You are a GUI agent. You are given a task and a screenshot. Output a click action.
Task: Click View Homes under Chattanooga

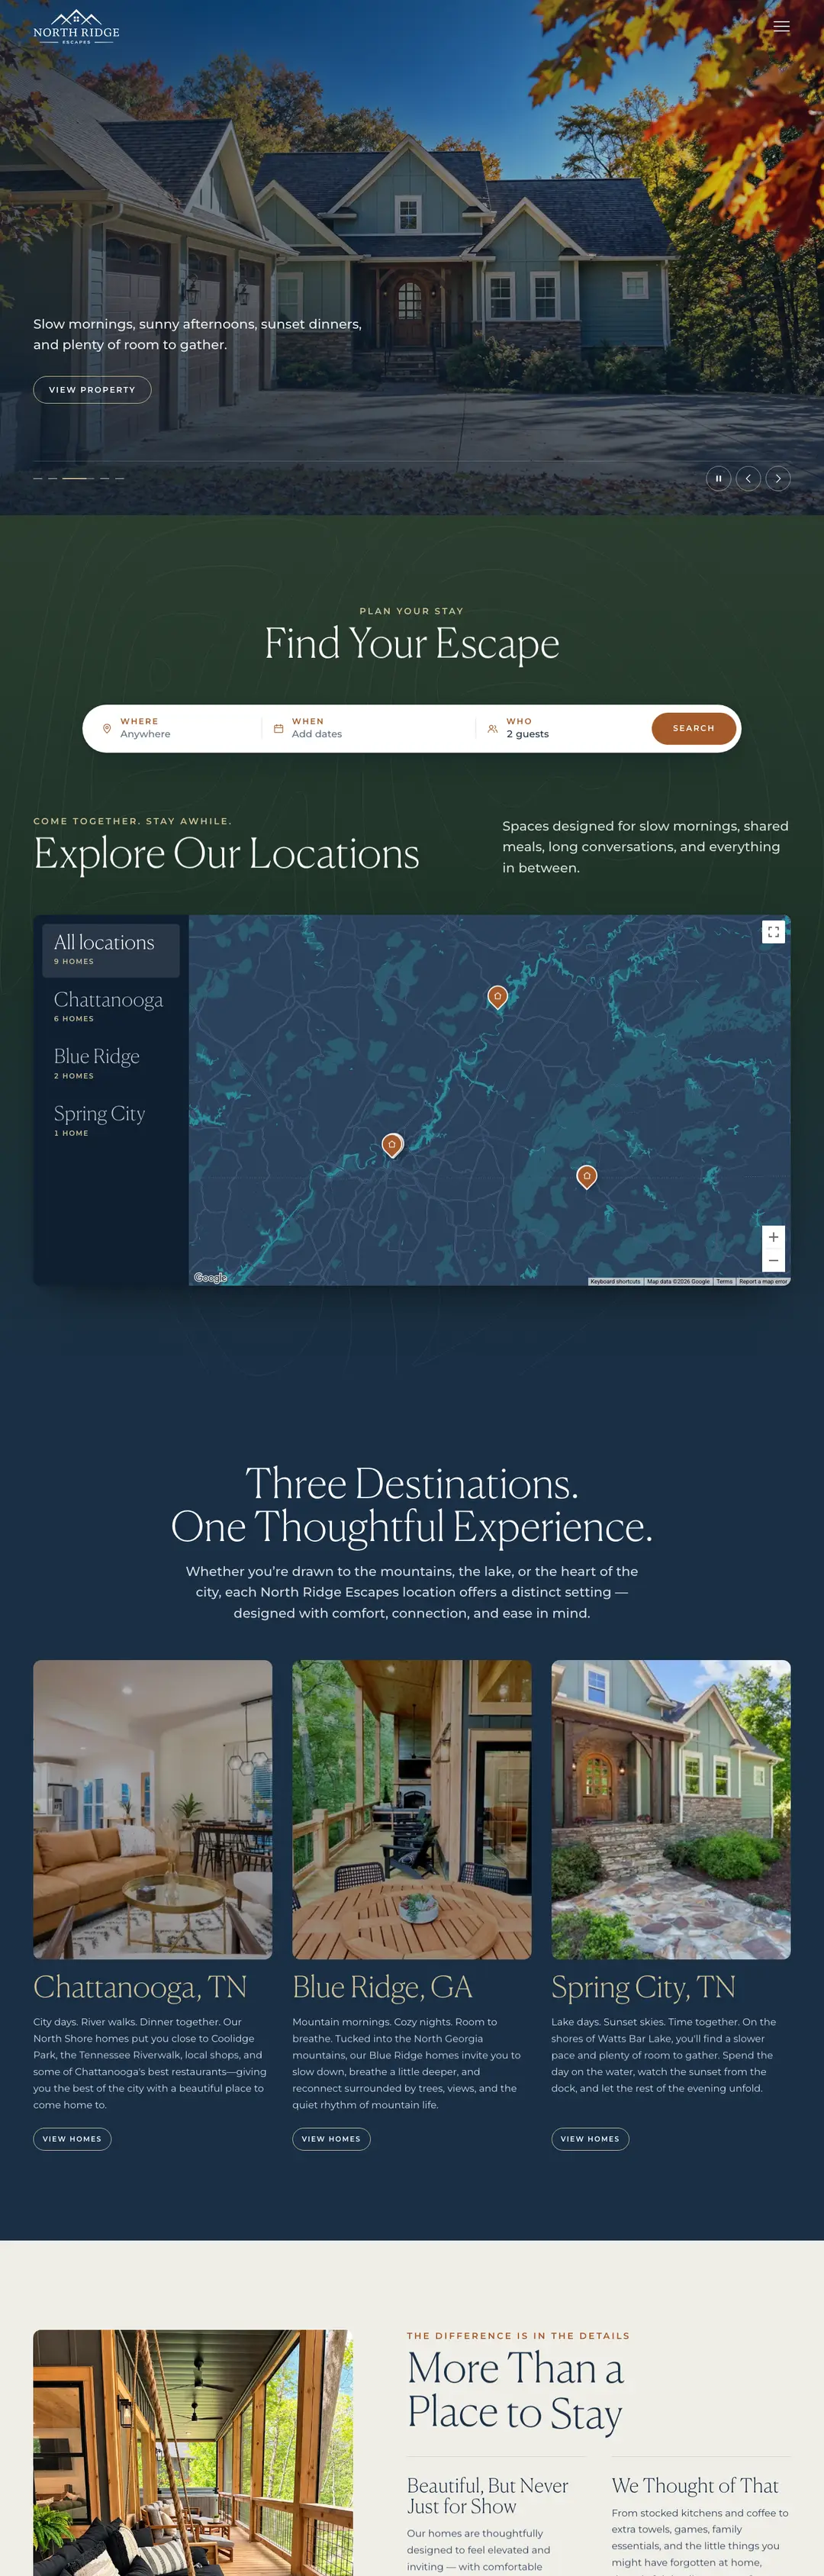point(72,2139)
